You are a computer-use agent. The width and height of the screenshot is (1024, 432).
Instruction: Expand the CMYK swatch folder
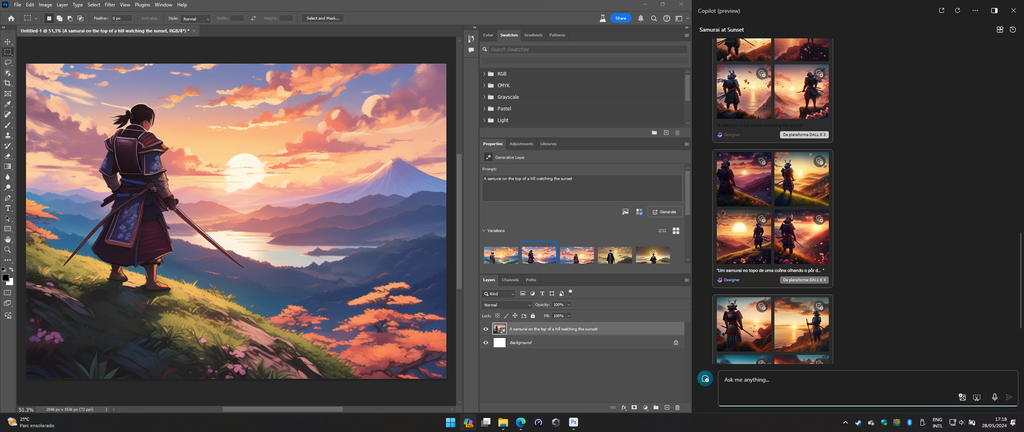pyautogui.click(x=484, y=85)
